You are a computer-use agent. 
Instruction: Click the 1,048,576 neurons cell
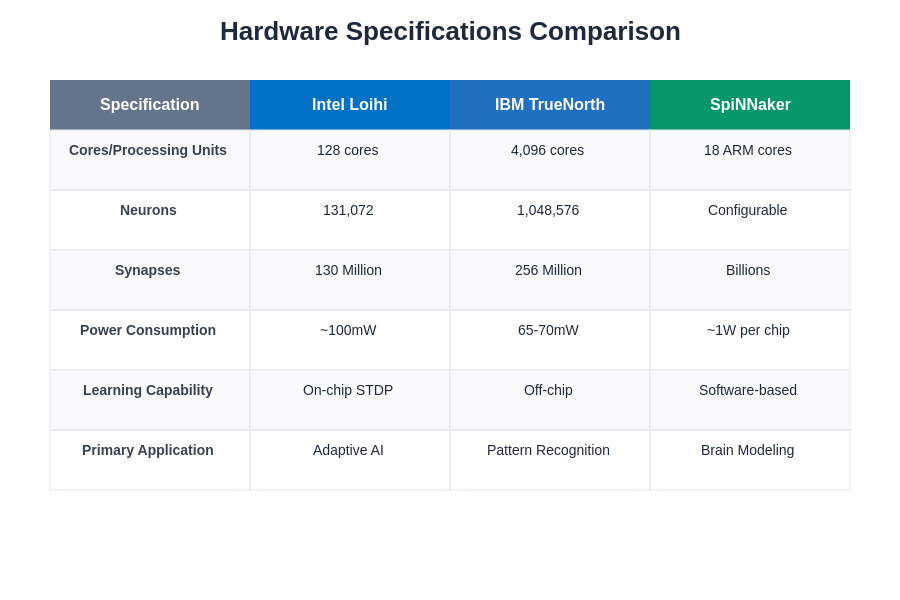(548, 210)
